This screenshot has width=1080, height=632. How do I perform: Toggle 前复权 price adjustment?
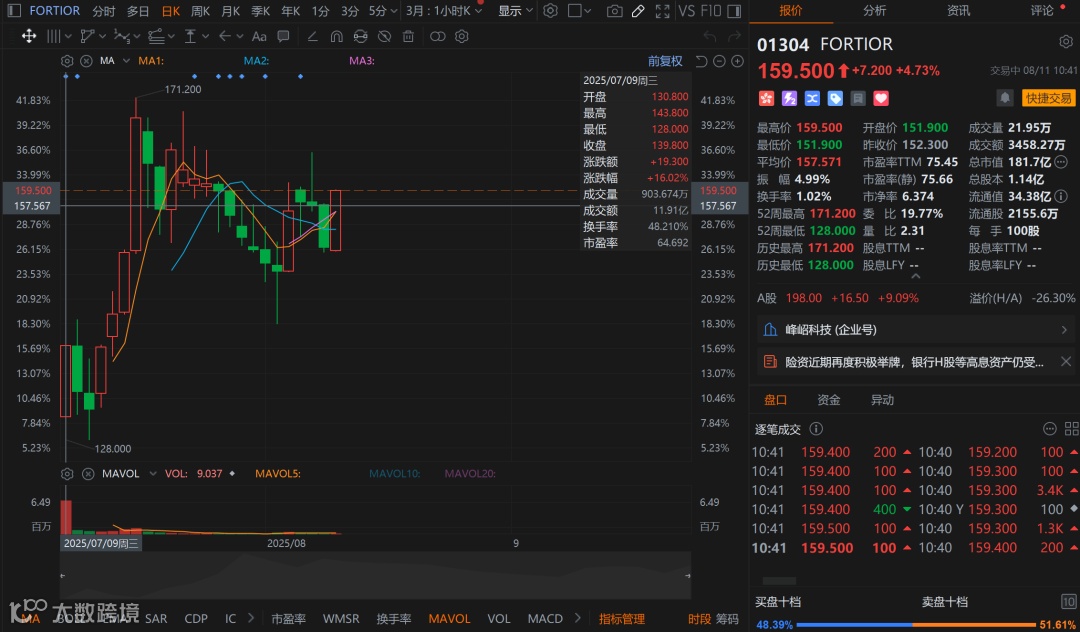pyautogui.click(x=665, y=61)
